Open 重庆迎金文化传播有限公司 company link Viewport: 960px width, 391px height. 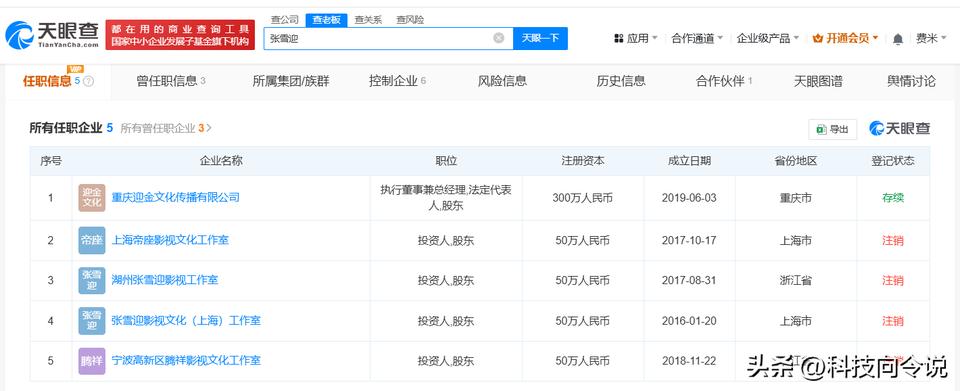coord(175,198)
